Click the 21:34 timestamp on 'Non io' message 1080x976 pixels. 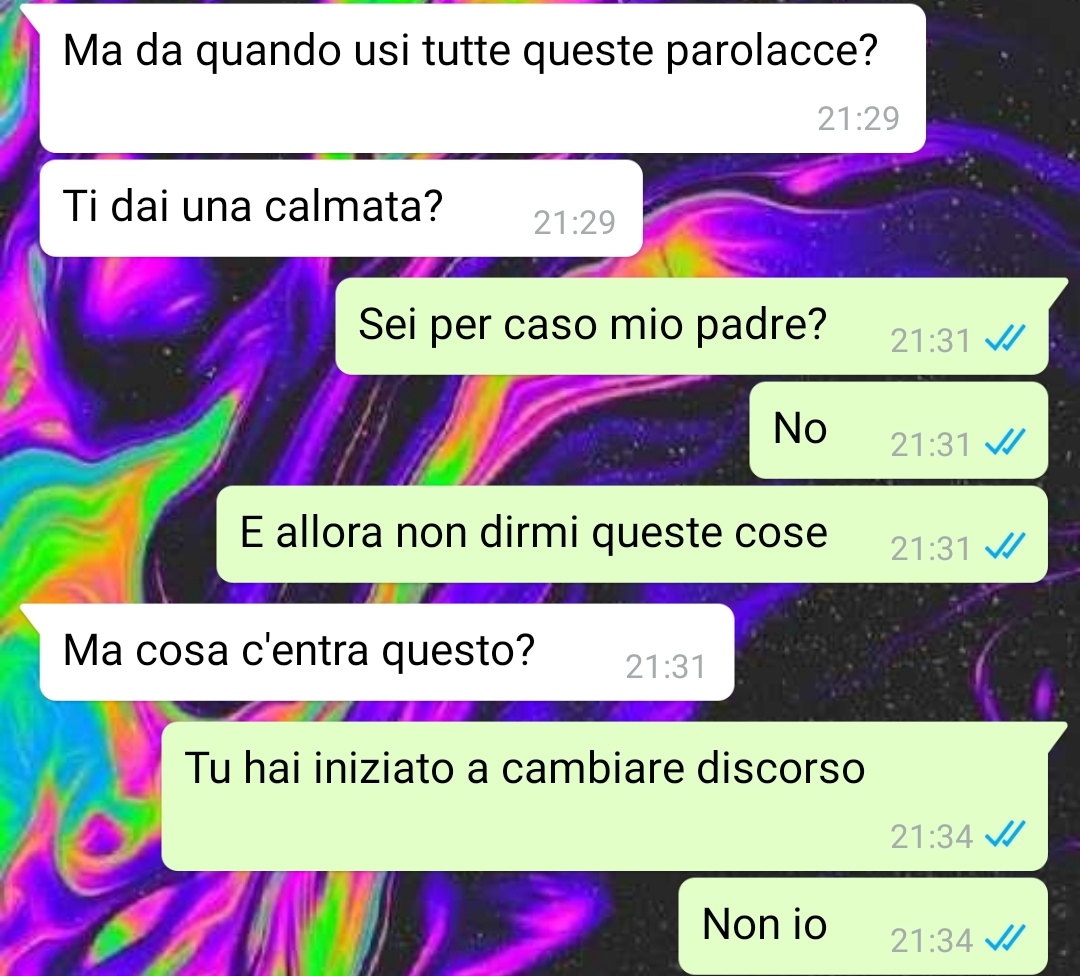[931, 940]
